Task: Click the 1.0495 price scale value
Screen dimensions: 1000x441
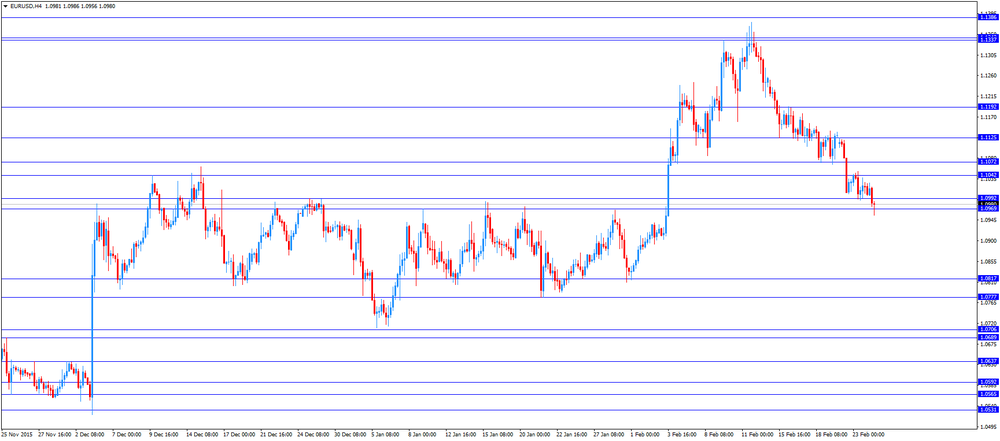Action: [x=989, y=426]
